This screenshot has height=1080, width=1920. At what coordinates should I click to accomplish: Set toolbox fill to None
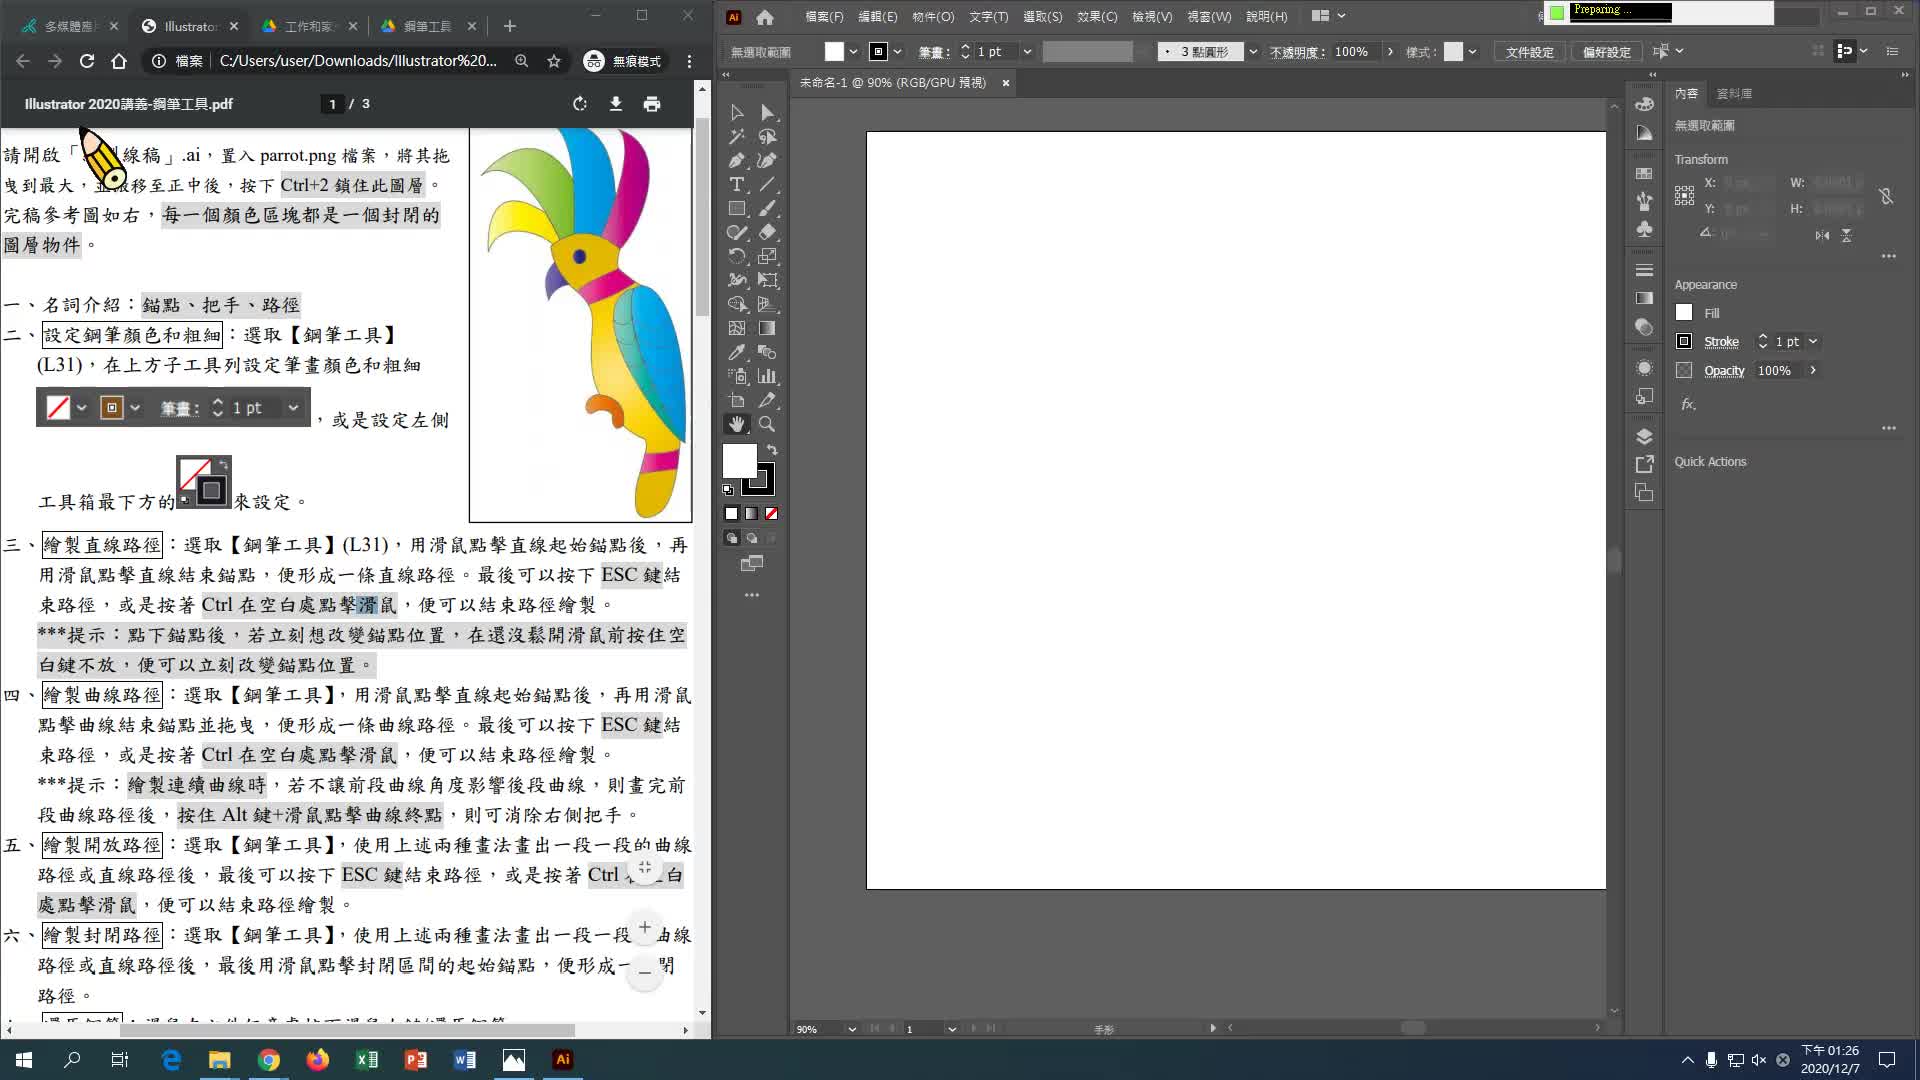click(x=771, y=514)
